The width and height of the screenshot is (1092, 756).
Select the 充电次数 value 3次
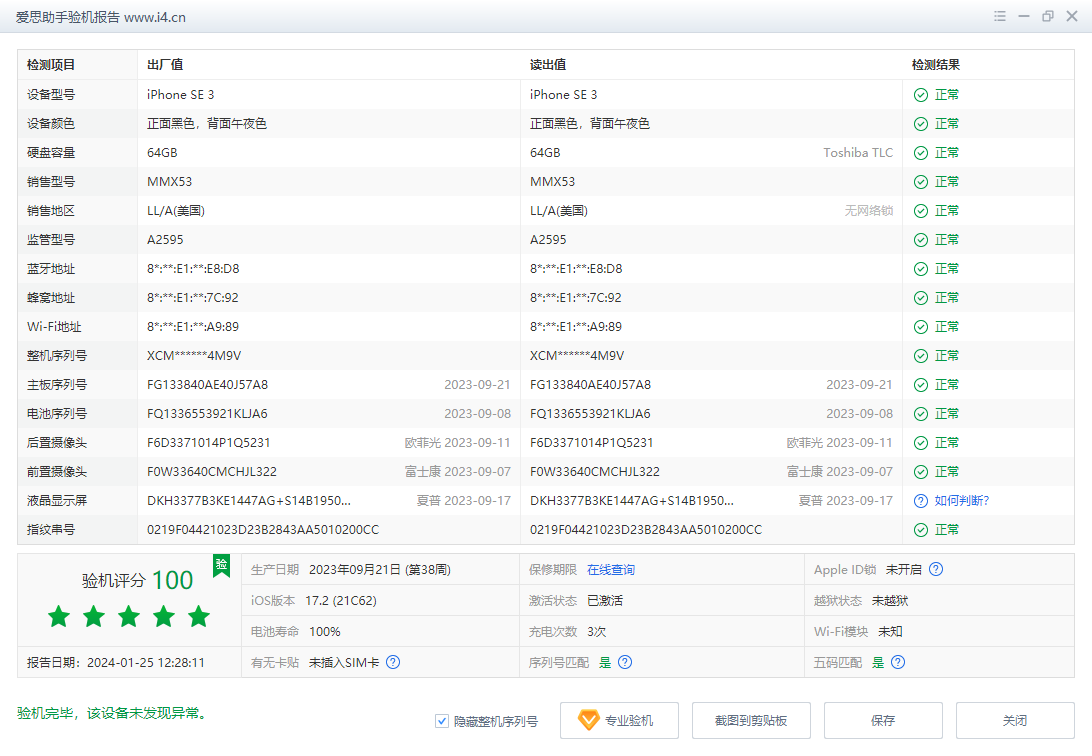click(596, 631)
